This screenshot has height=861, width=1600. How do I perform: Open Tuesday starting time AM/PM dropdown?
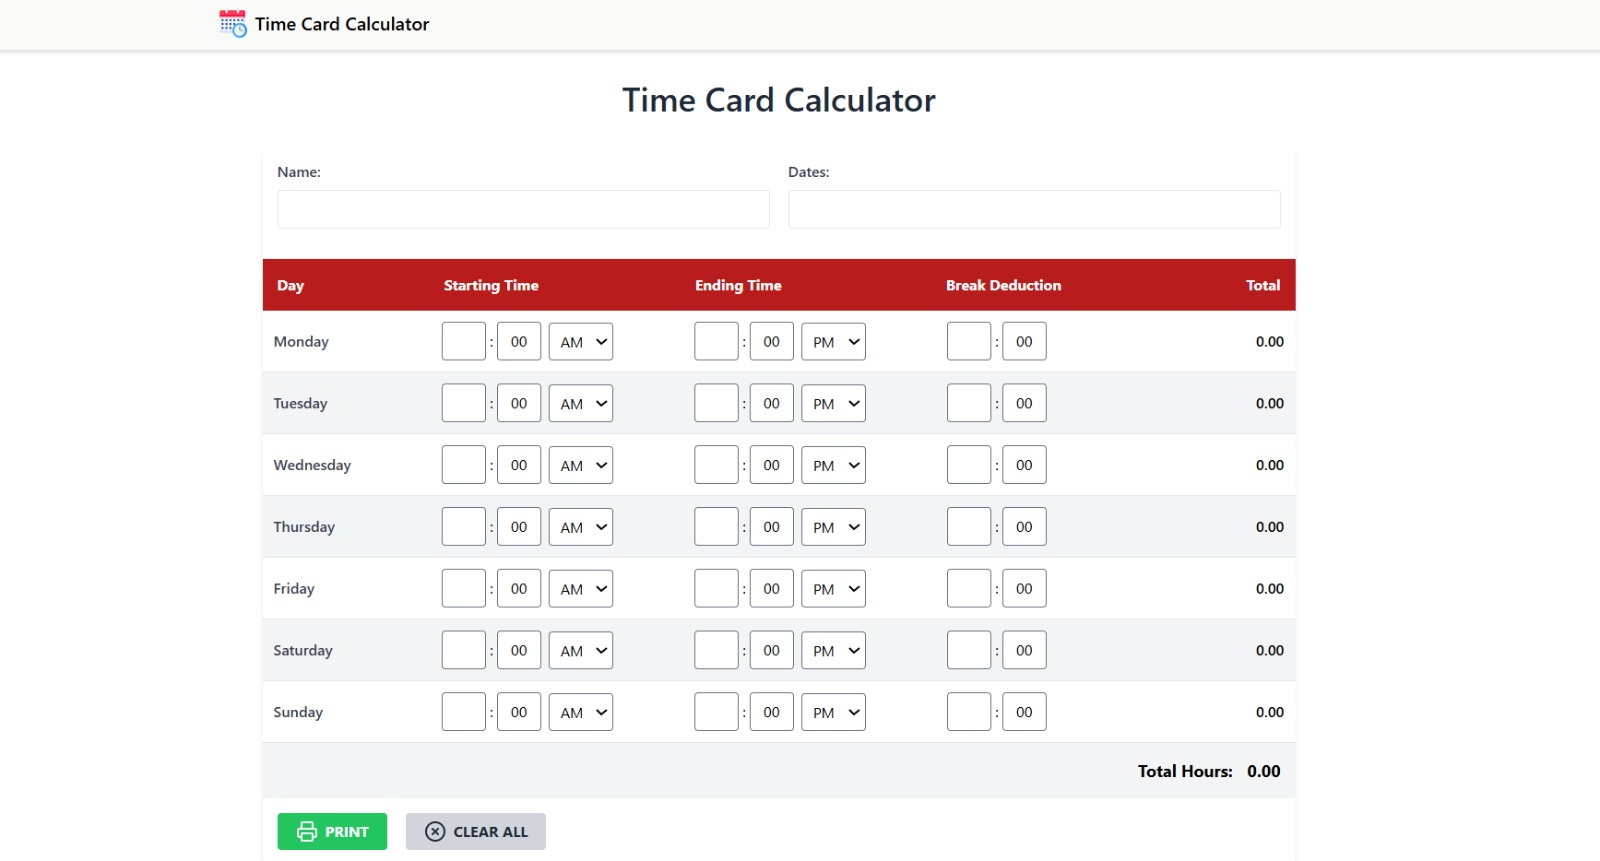click(x=581, y=404)
